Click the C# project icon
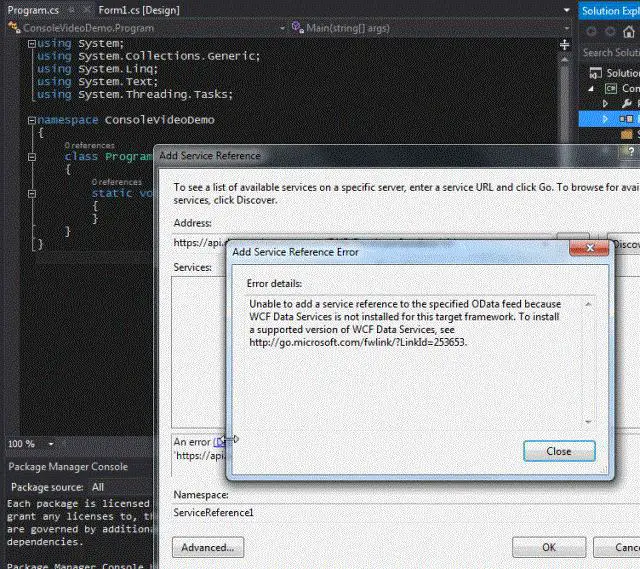Image resolution: width=640 pixels, height=569 pixels. [x=611, y=89]
